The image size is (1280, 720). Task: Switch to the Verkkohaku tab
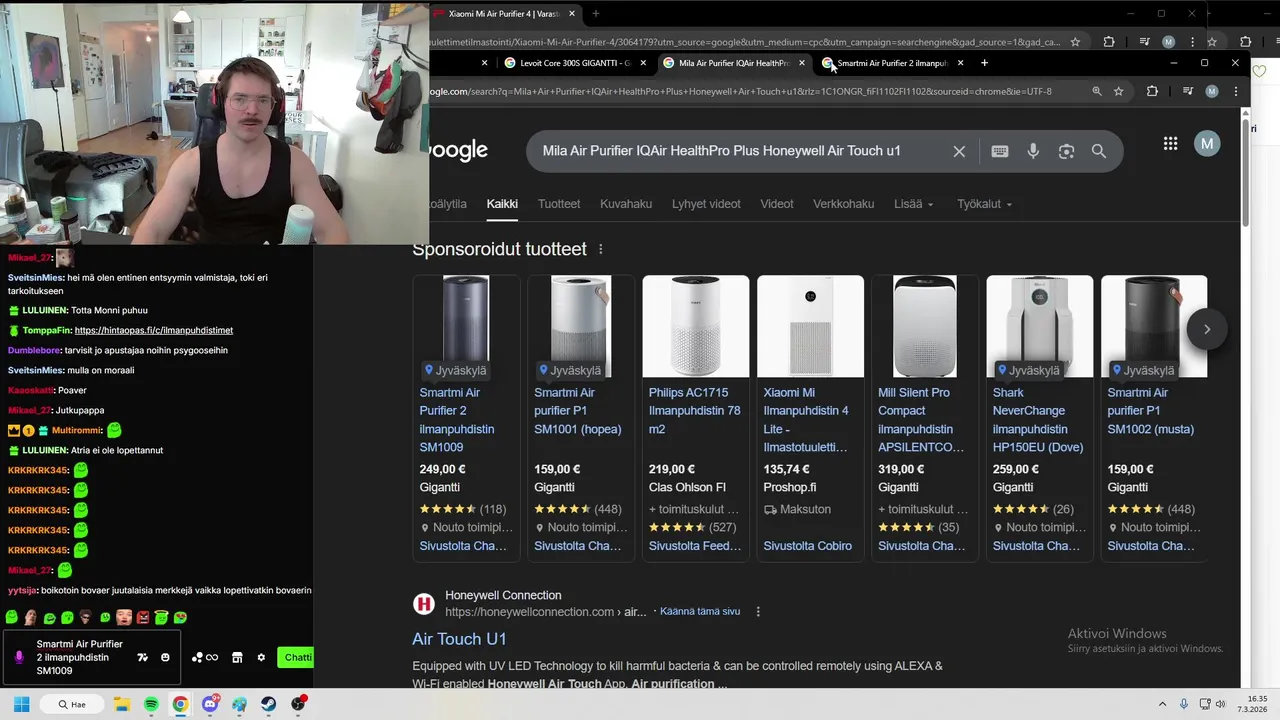point(844,204)
